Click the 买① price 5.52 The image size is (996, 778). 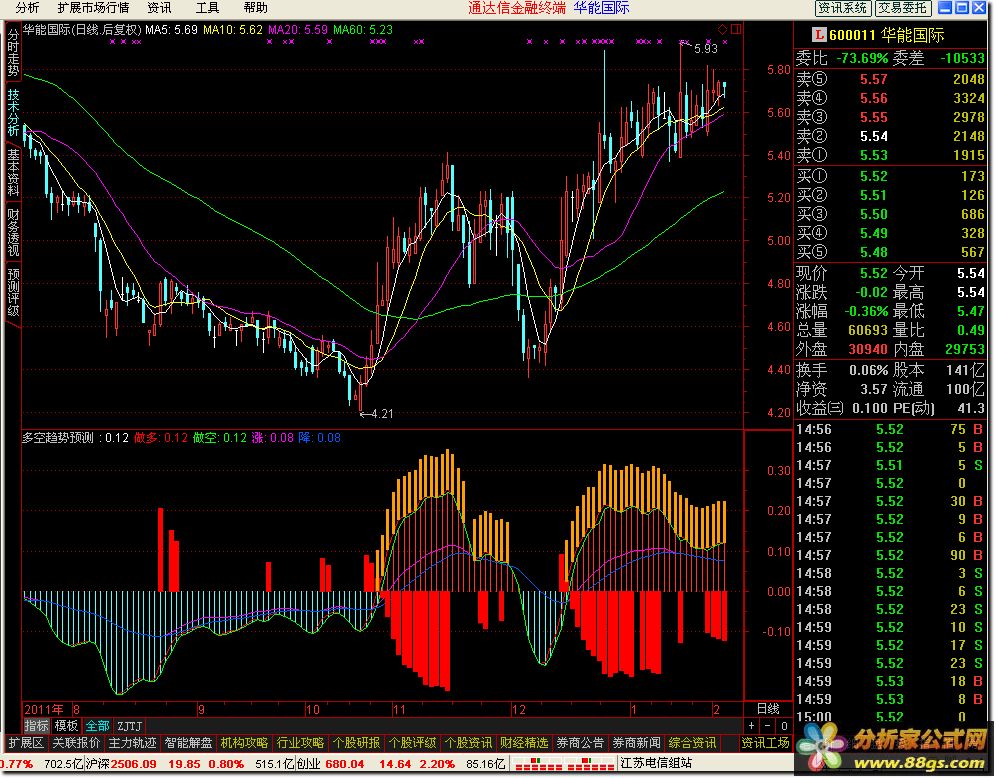pos(873,176)
